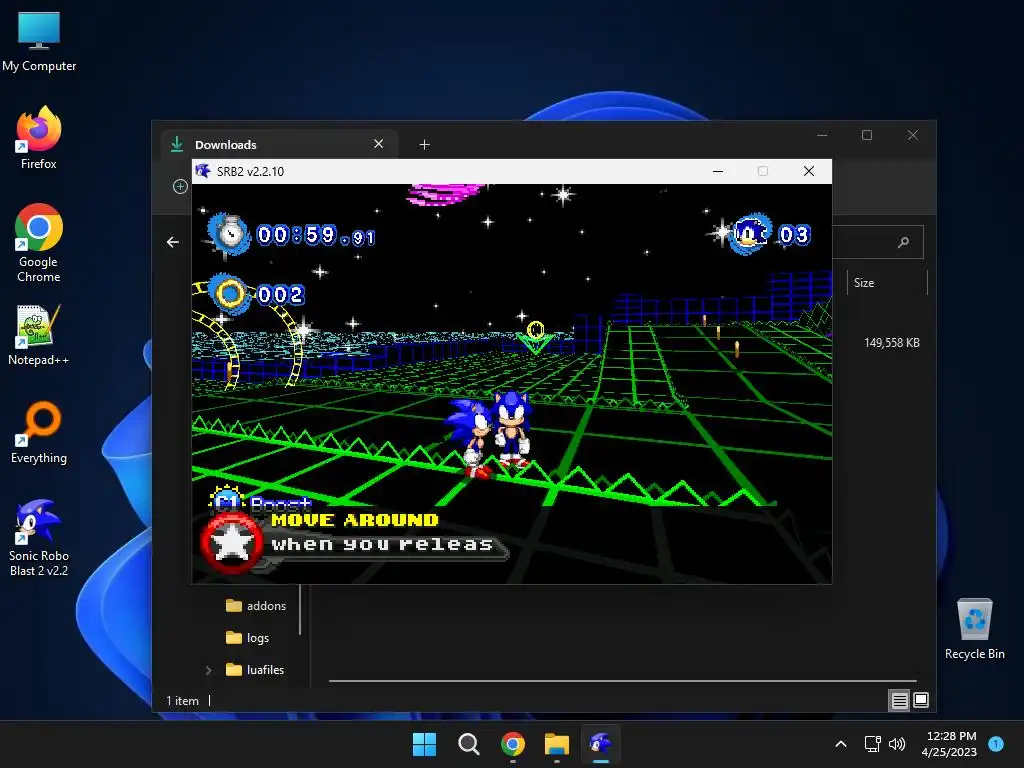
Task: Open the Recycle Bin
Action: pyautogui.click(x=974, y=628)
